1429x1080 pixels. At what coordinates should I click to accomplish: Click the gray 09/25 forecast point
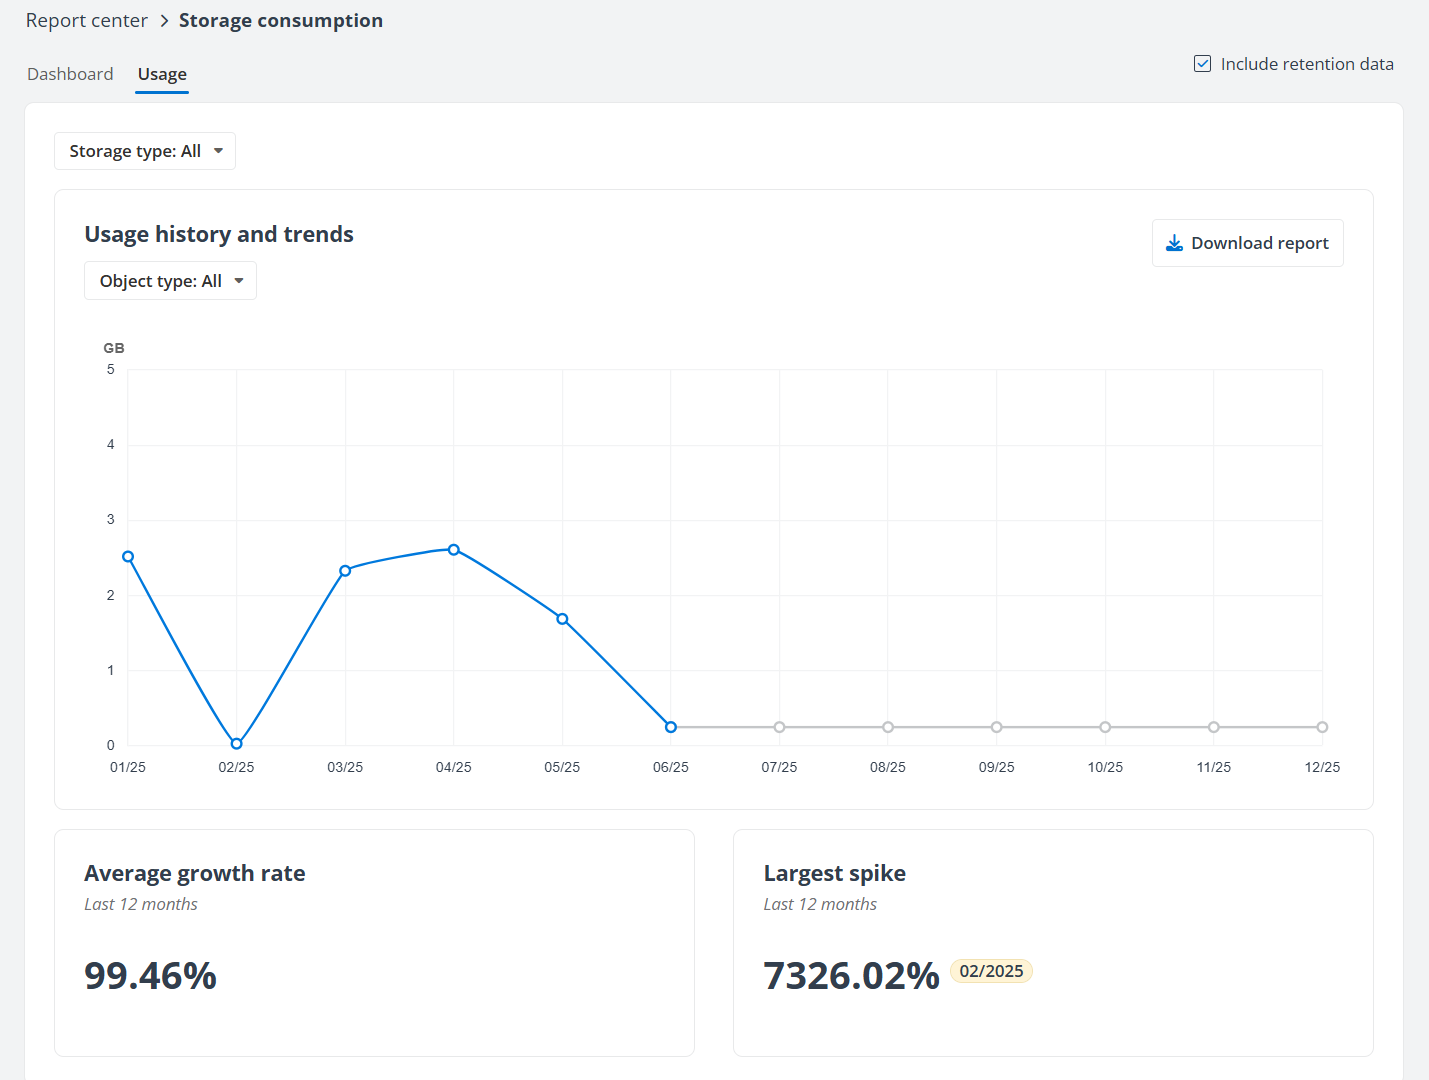click(x=996, y=727)
